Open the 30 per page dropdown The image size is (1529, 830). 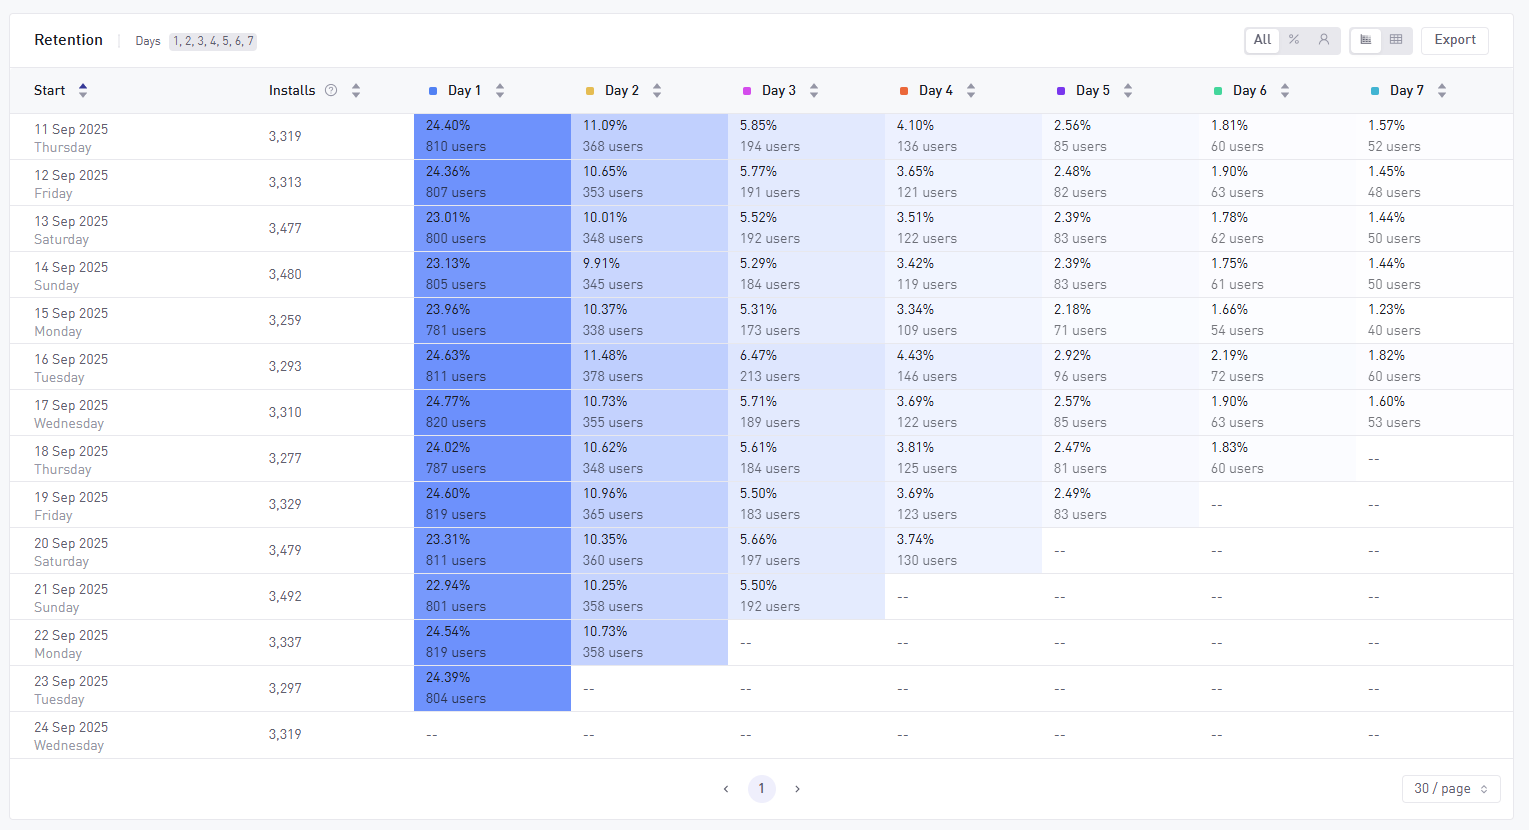coord(1450,789)
